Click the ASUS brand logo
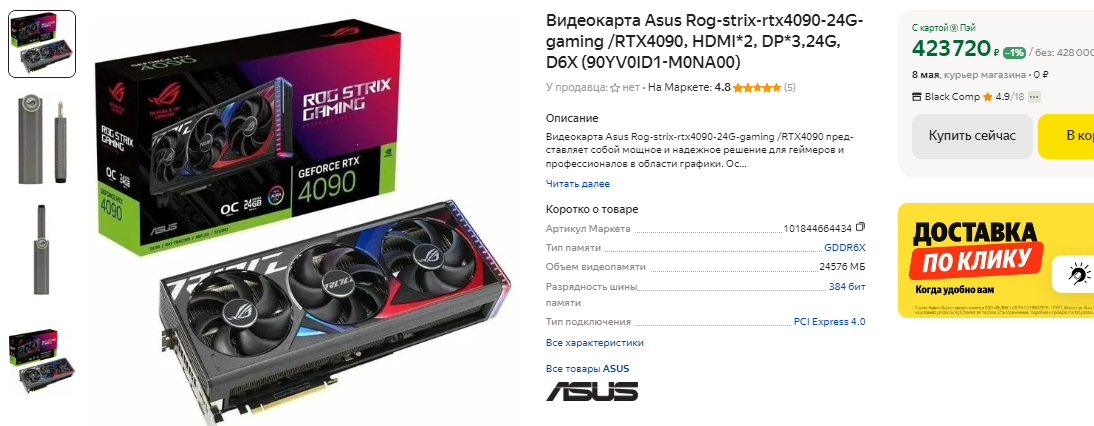The height and width of the screenshot is (426, 1094). coord(592,391)
